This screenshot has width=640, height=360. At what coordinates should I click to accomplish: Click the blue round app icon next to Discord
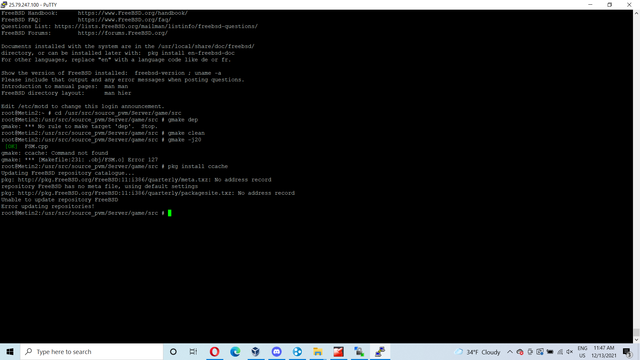(x=297, y=351)
